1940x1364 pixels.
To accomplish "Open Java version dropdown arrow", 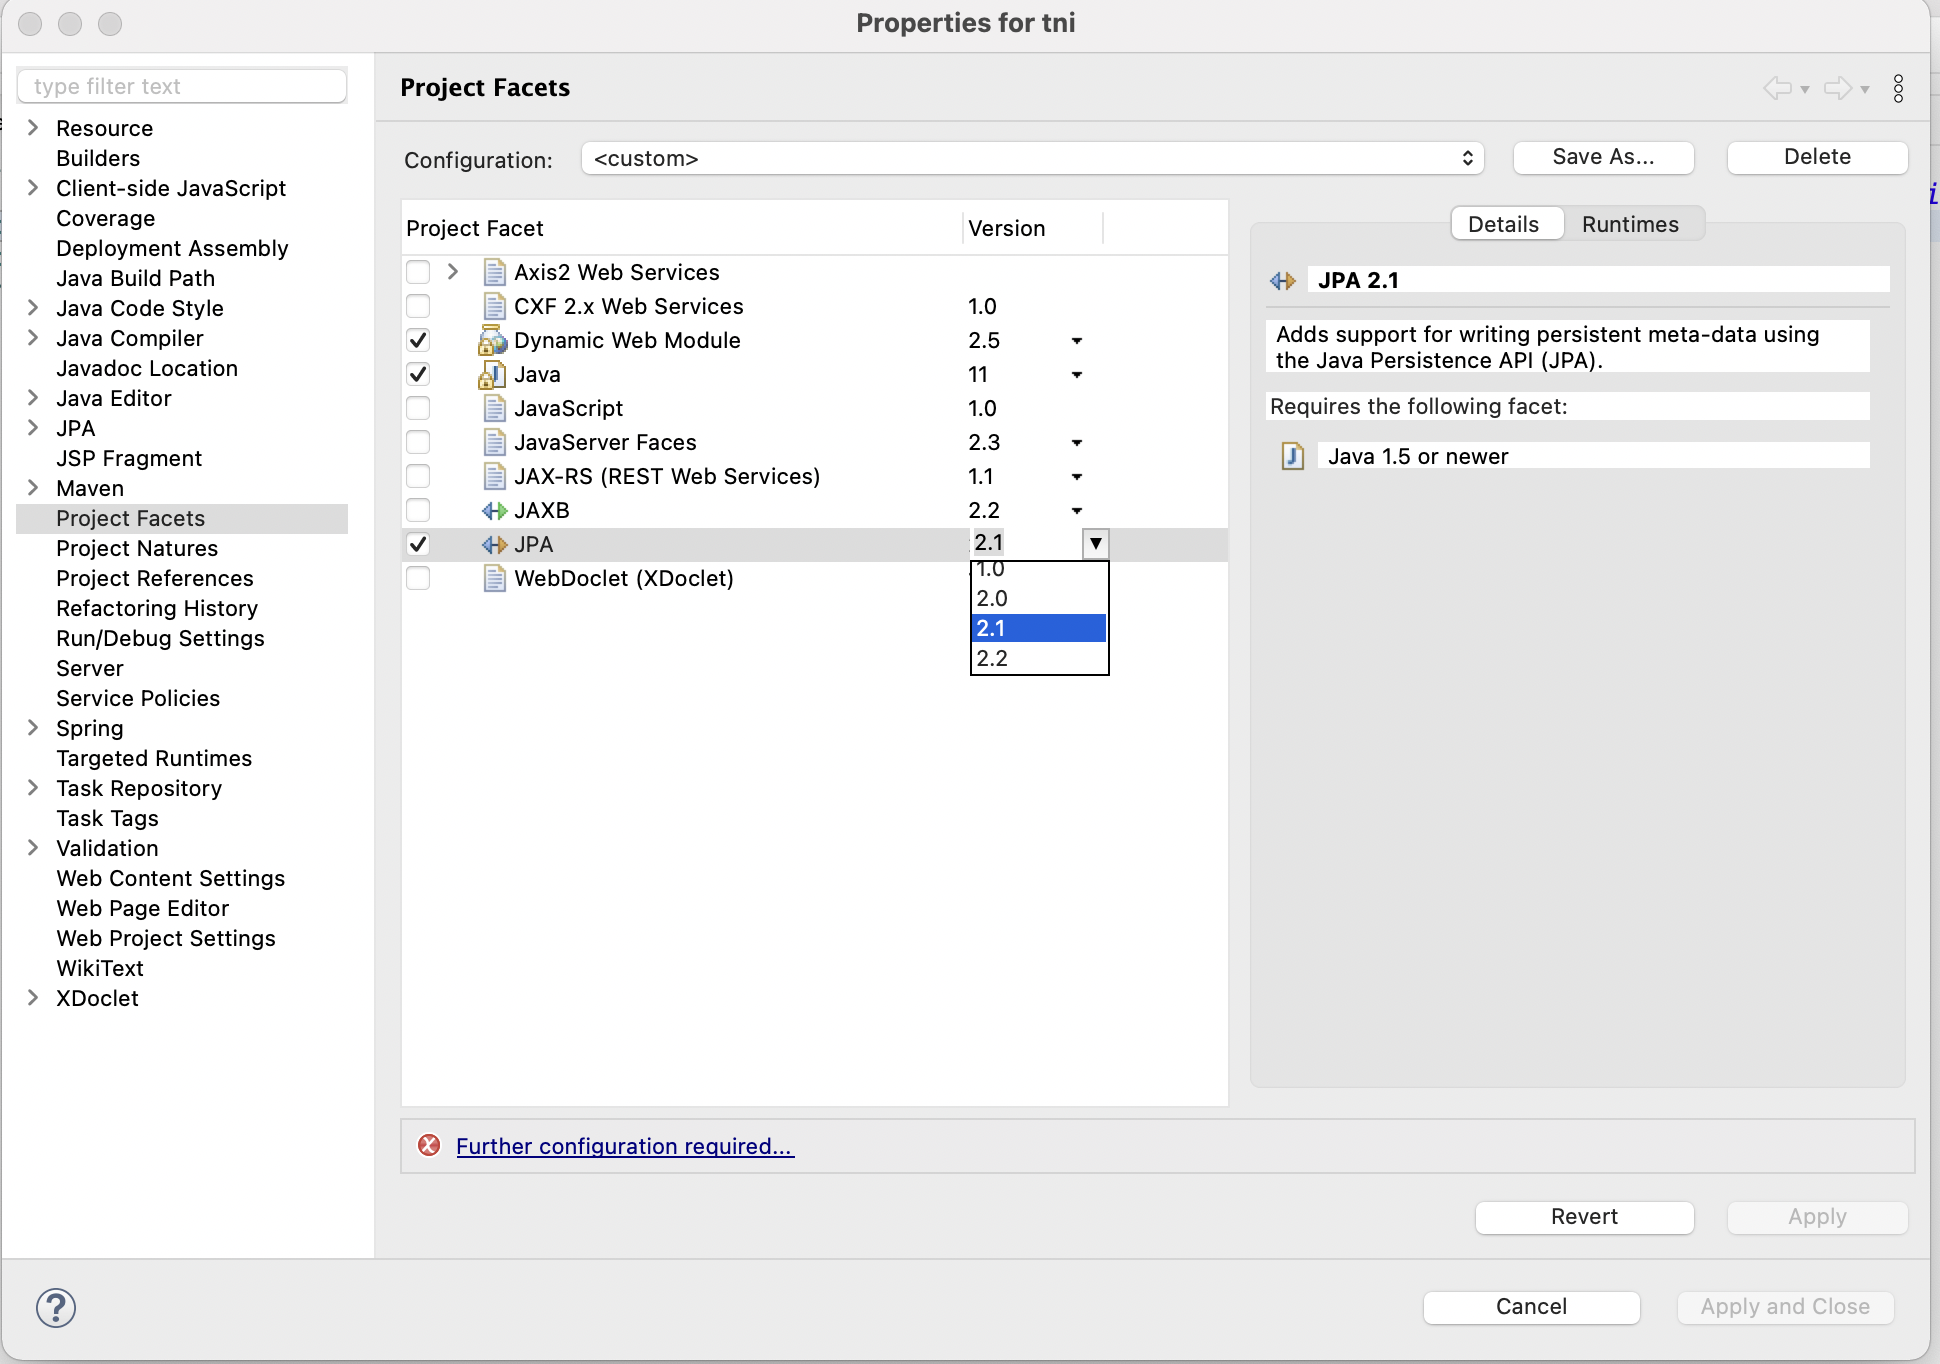I will point(1077,375).
